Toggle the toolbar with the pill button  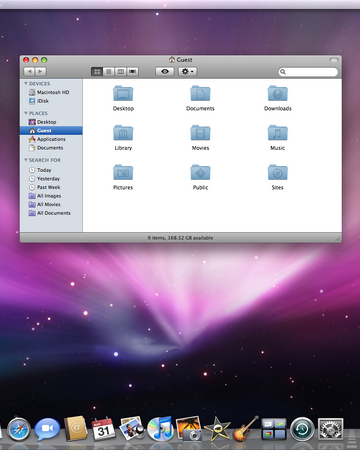click(334, 60)
